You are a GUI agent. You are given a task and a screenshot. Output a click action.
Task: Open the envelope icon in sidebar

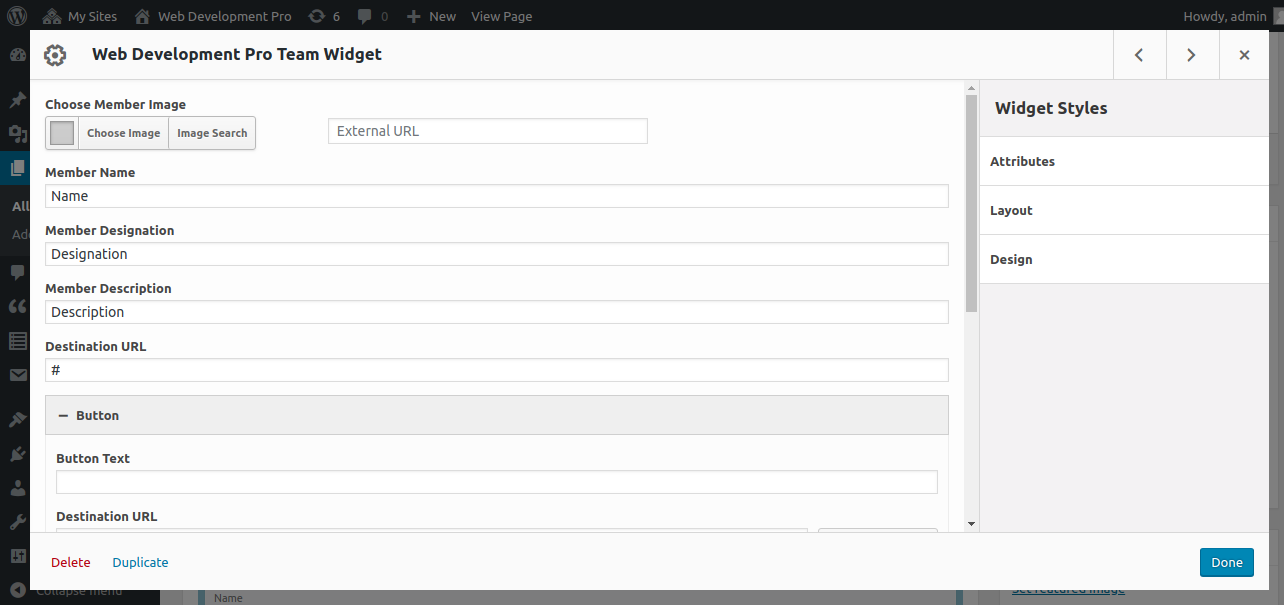click(x=17, y=375)
